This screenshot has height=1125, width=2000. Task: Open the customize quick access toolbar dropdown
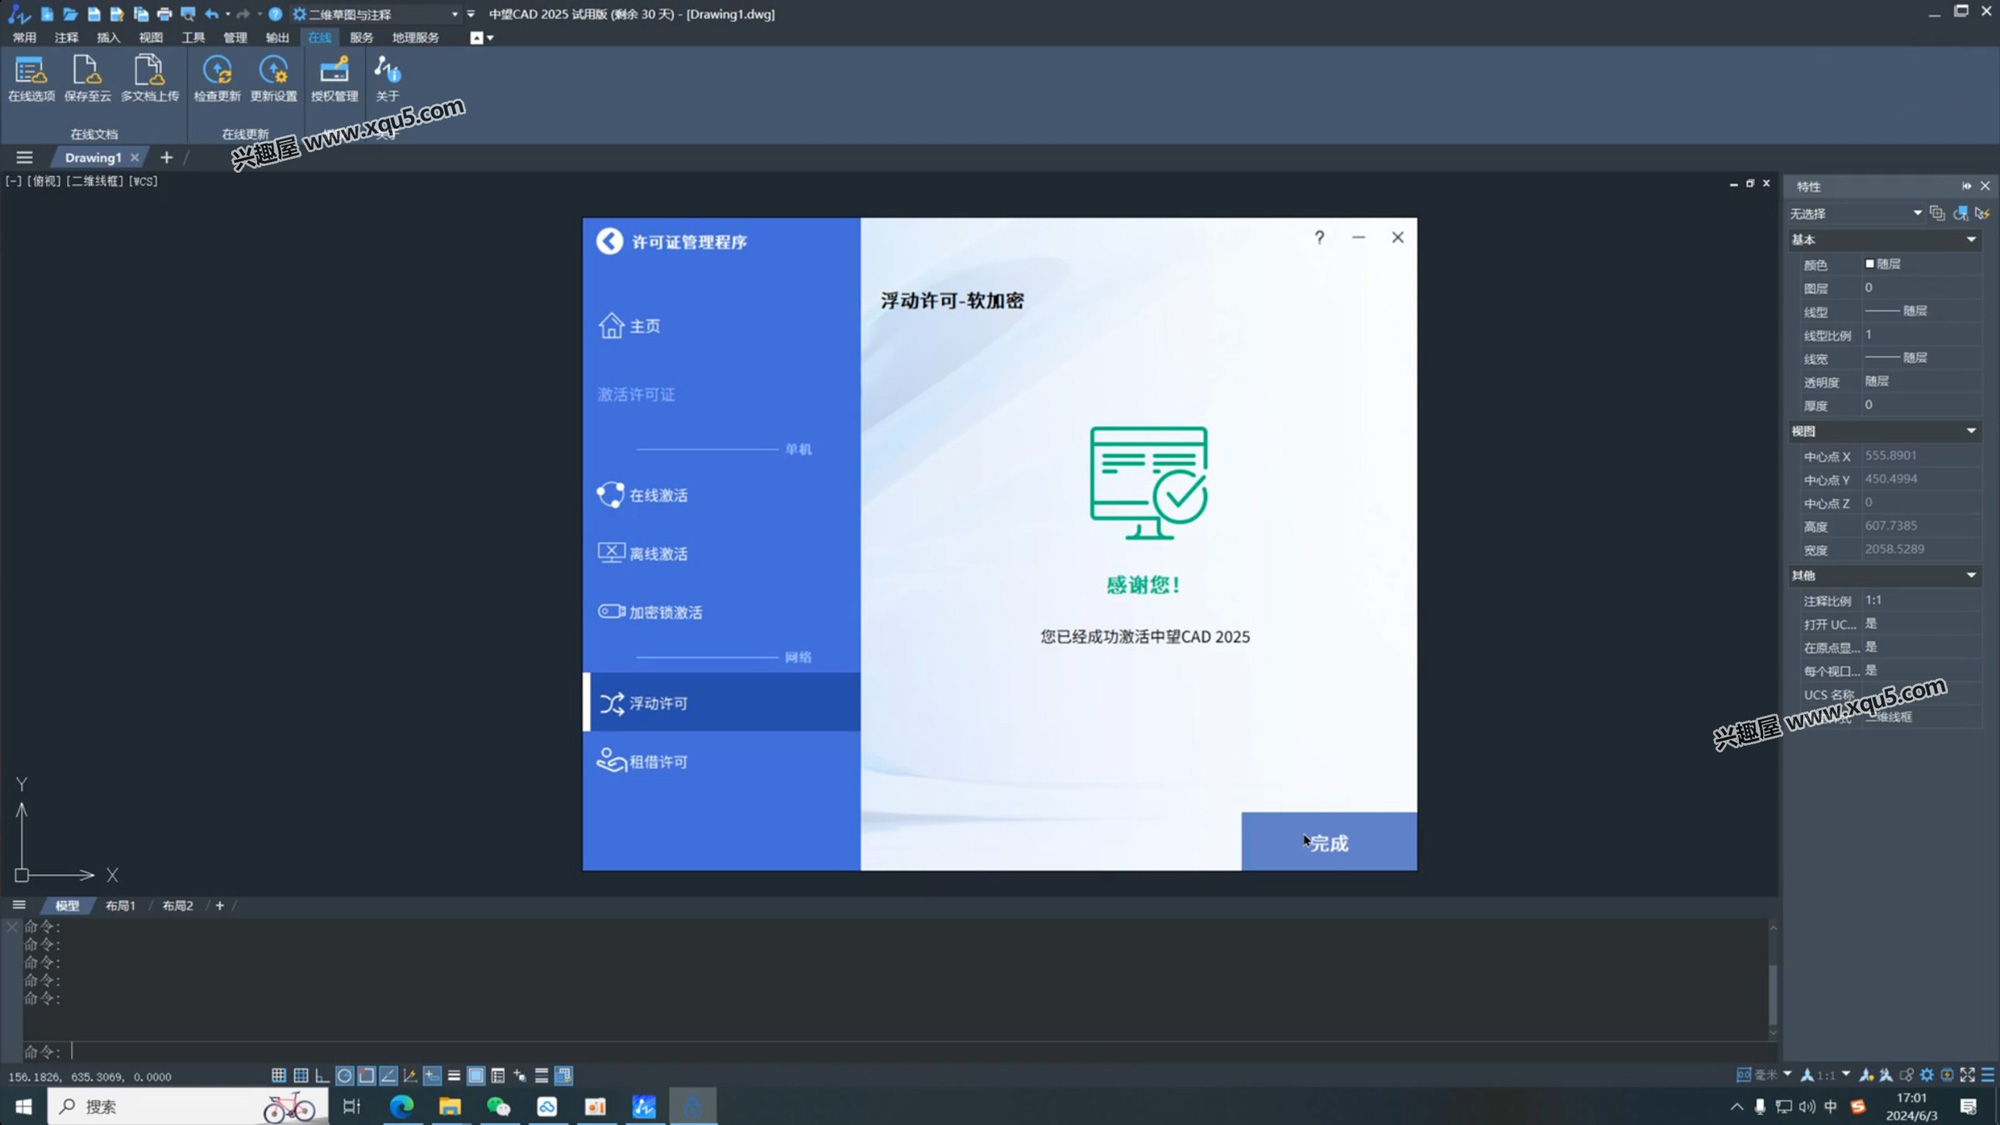[471, 14]
